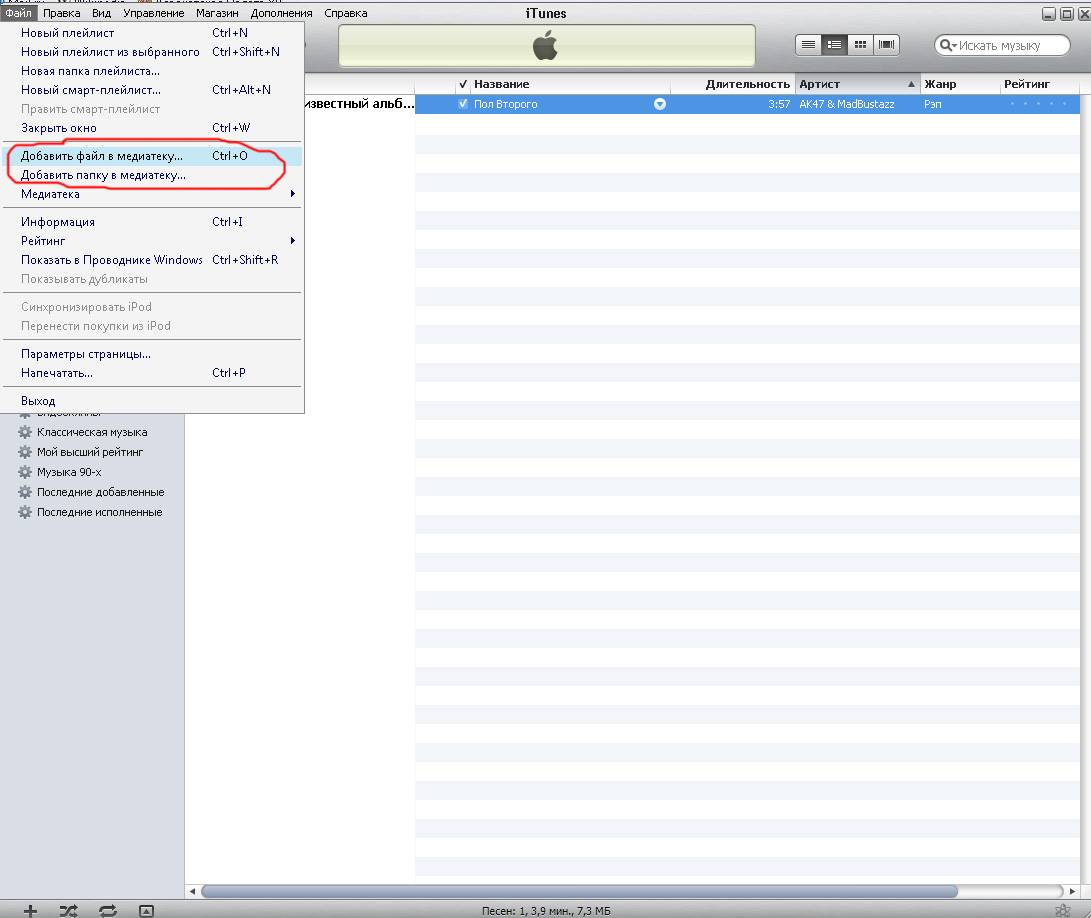This screenshot has height=918, width=1091.
Task: Click the Apple logo display panel
Action: coord(546,46)
